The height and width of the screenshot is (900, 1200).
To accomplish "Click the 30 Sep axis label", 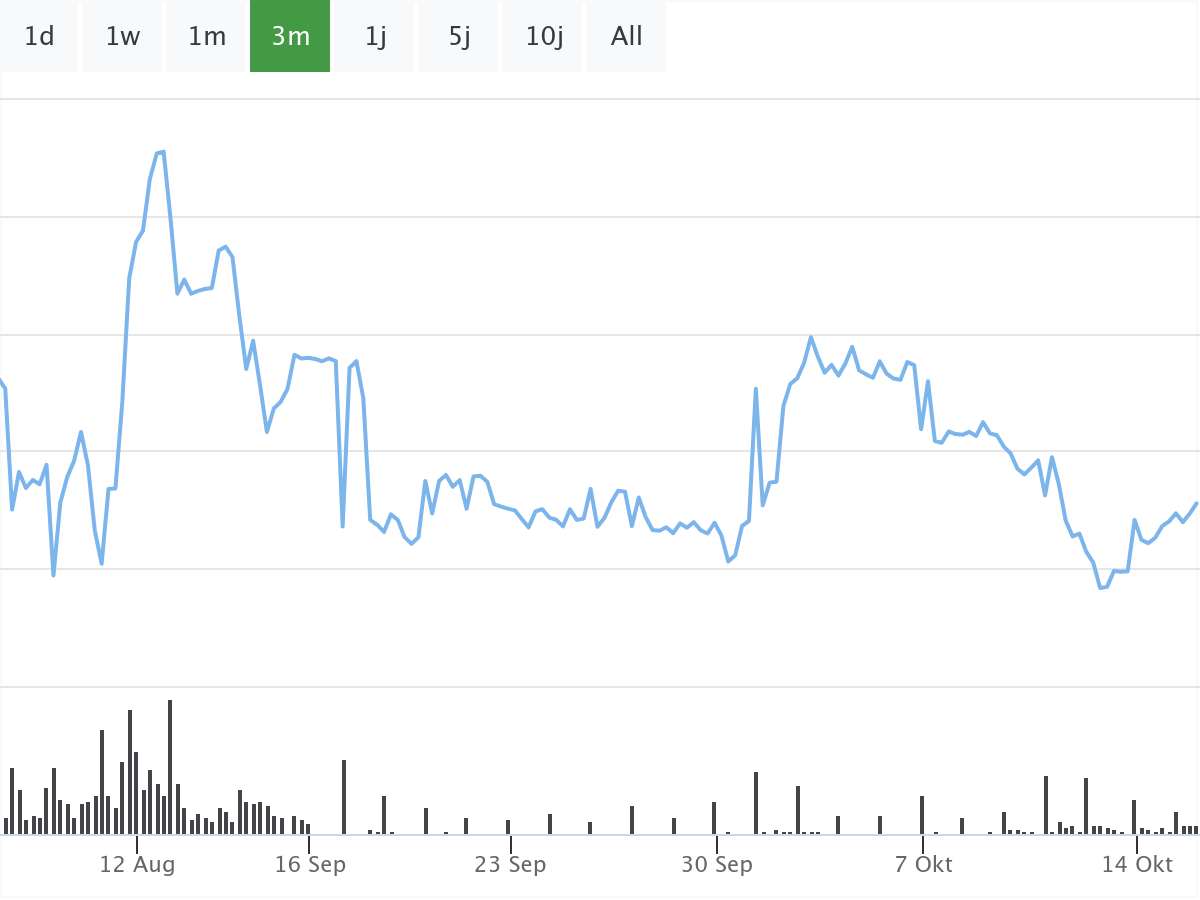I will [x=717, y=864].
